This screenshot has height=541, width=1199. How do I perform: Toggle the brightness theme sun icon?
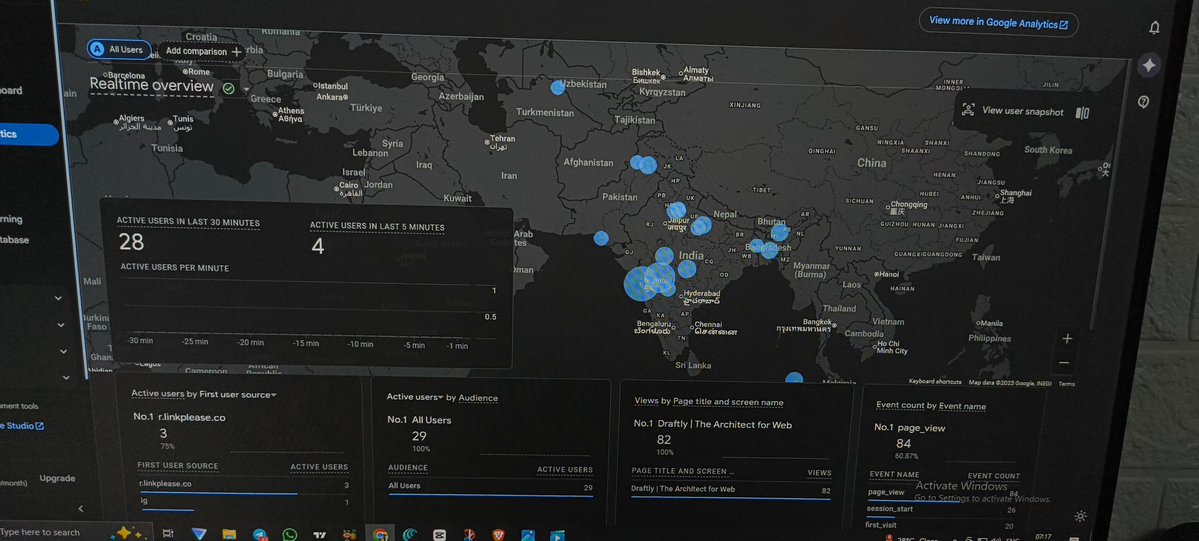pos(1080,517)
